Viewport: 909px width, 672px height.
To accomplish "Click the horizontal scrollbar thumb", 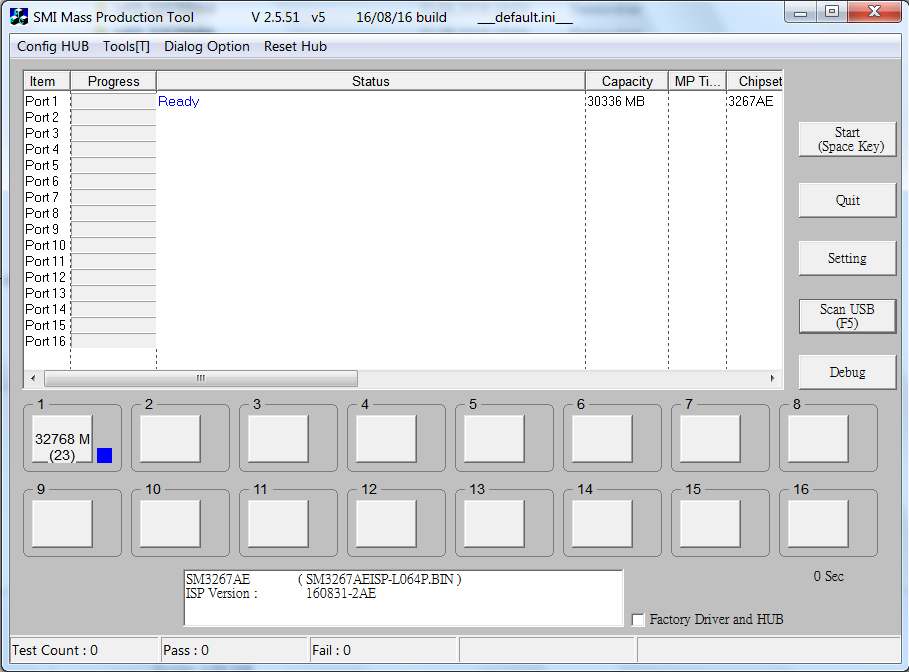I will (x=201, y=379).
